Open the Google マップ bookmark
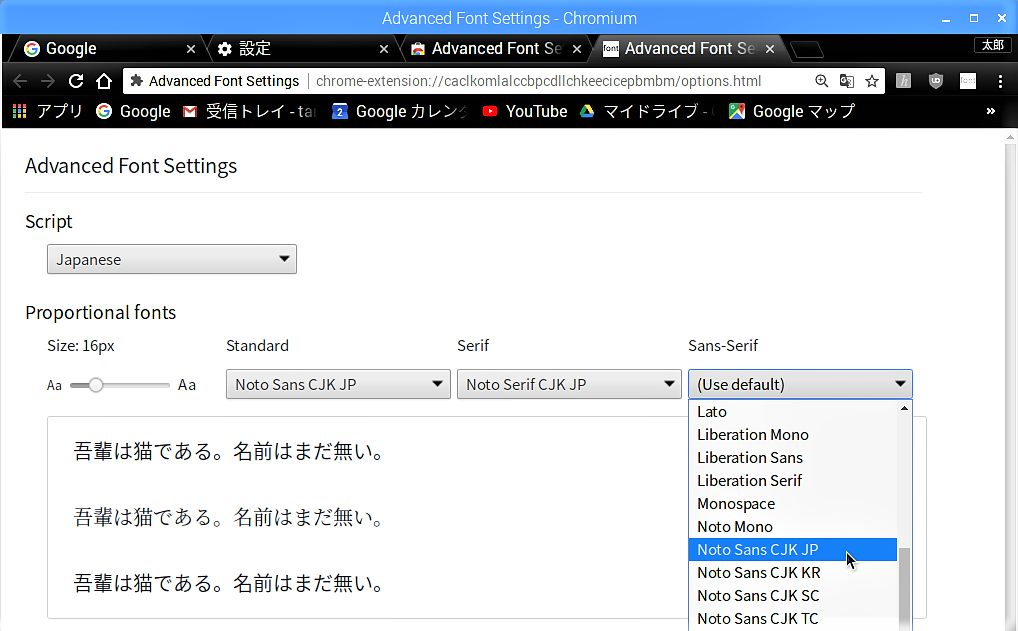This screenshot has width=1018, height=631. 792,111
